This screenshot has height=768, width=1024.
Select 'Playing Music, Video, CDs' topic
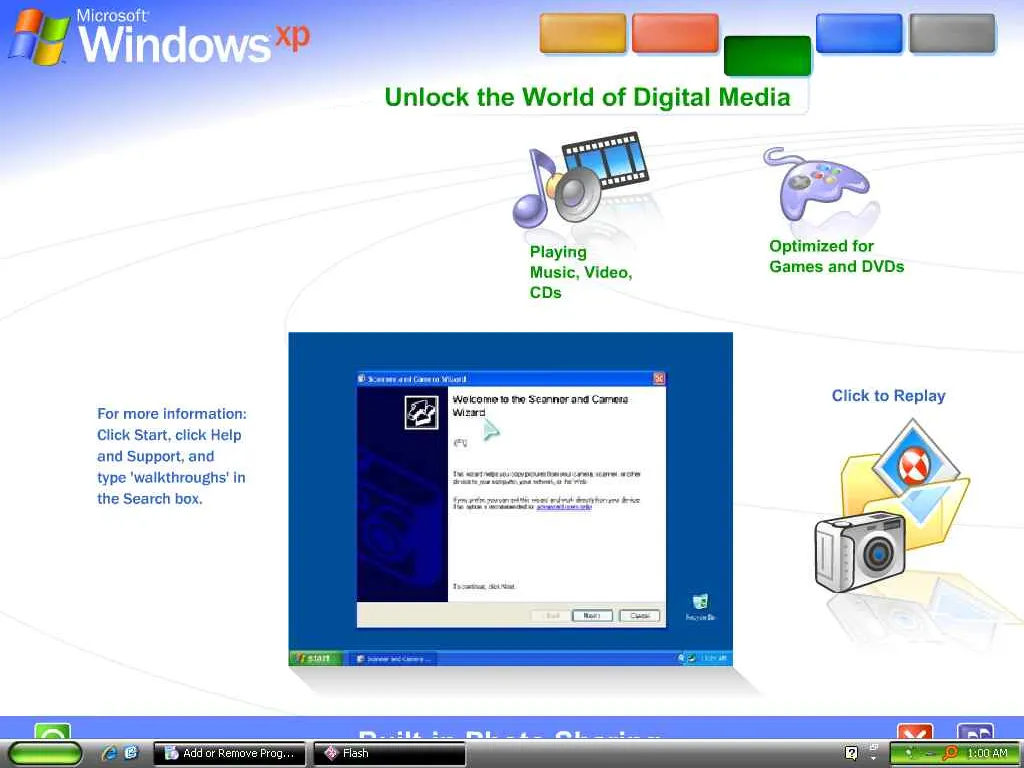click(x=581, y=272)
